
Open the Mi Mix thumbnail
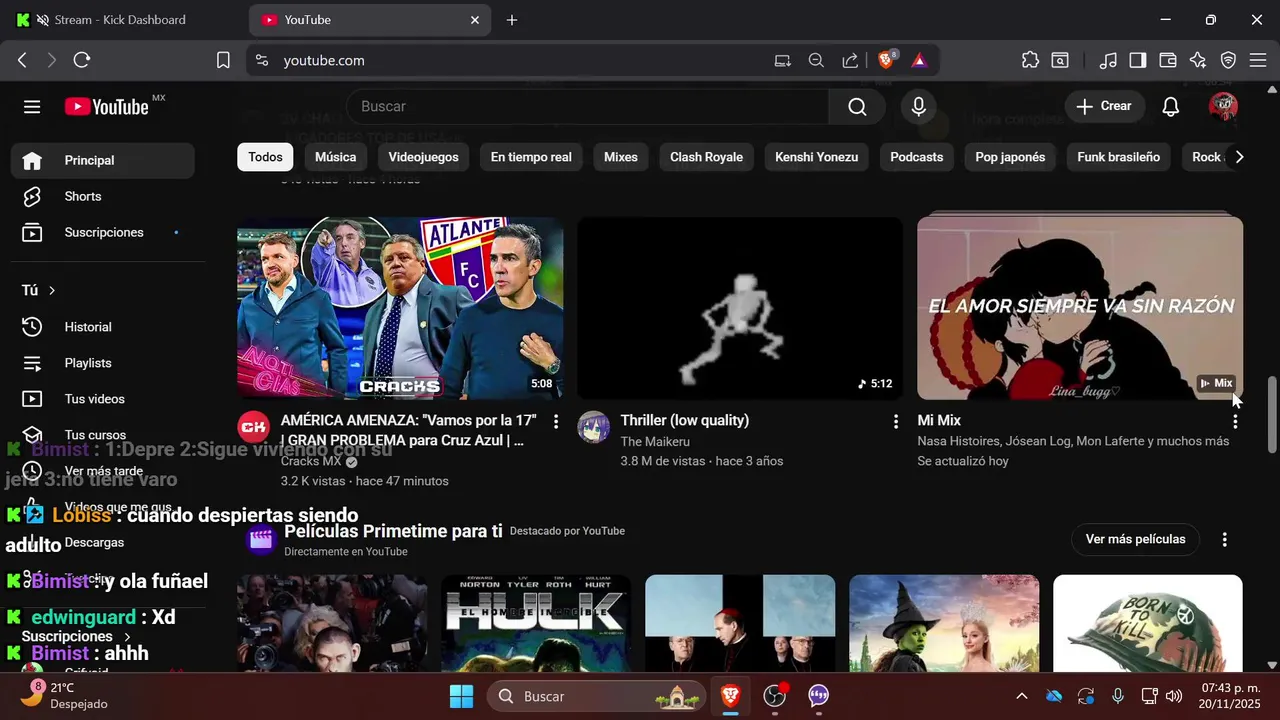point(1080,308)
